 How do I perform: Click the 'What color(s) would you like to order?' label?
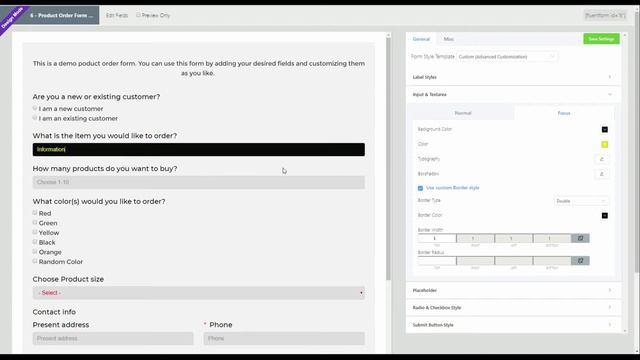point(99,202)
